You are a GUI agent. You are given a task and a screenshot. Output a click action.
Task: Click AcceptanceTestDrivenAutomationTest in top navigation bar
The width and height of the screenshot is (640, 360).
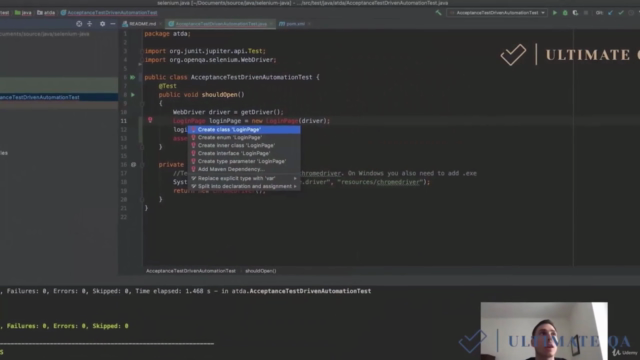pyautogui.click(x=109, y=13)
